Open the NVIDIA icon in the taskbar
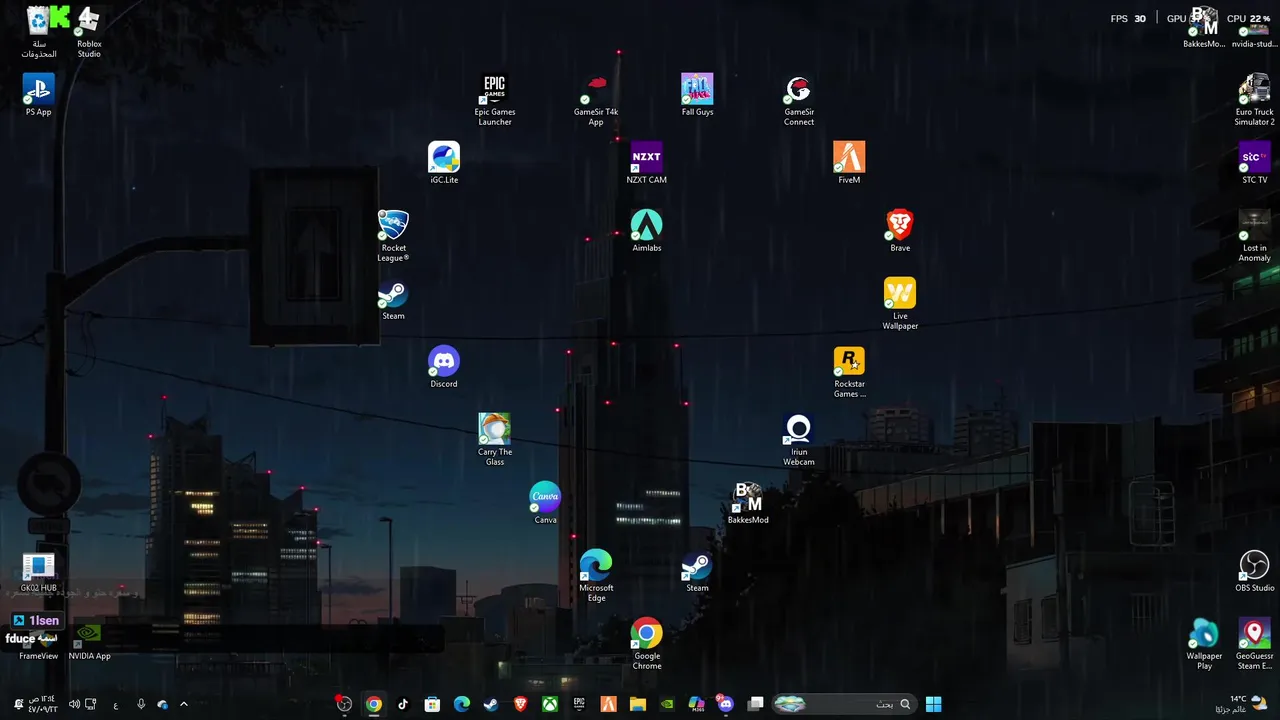 point(667,704)
